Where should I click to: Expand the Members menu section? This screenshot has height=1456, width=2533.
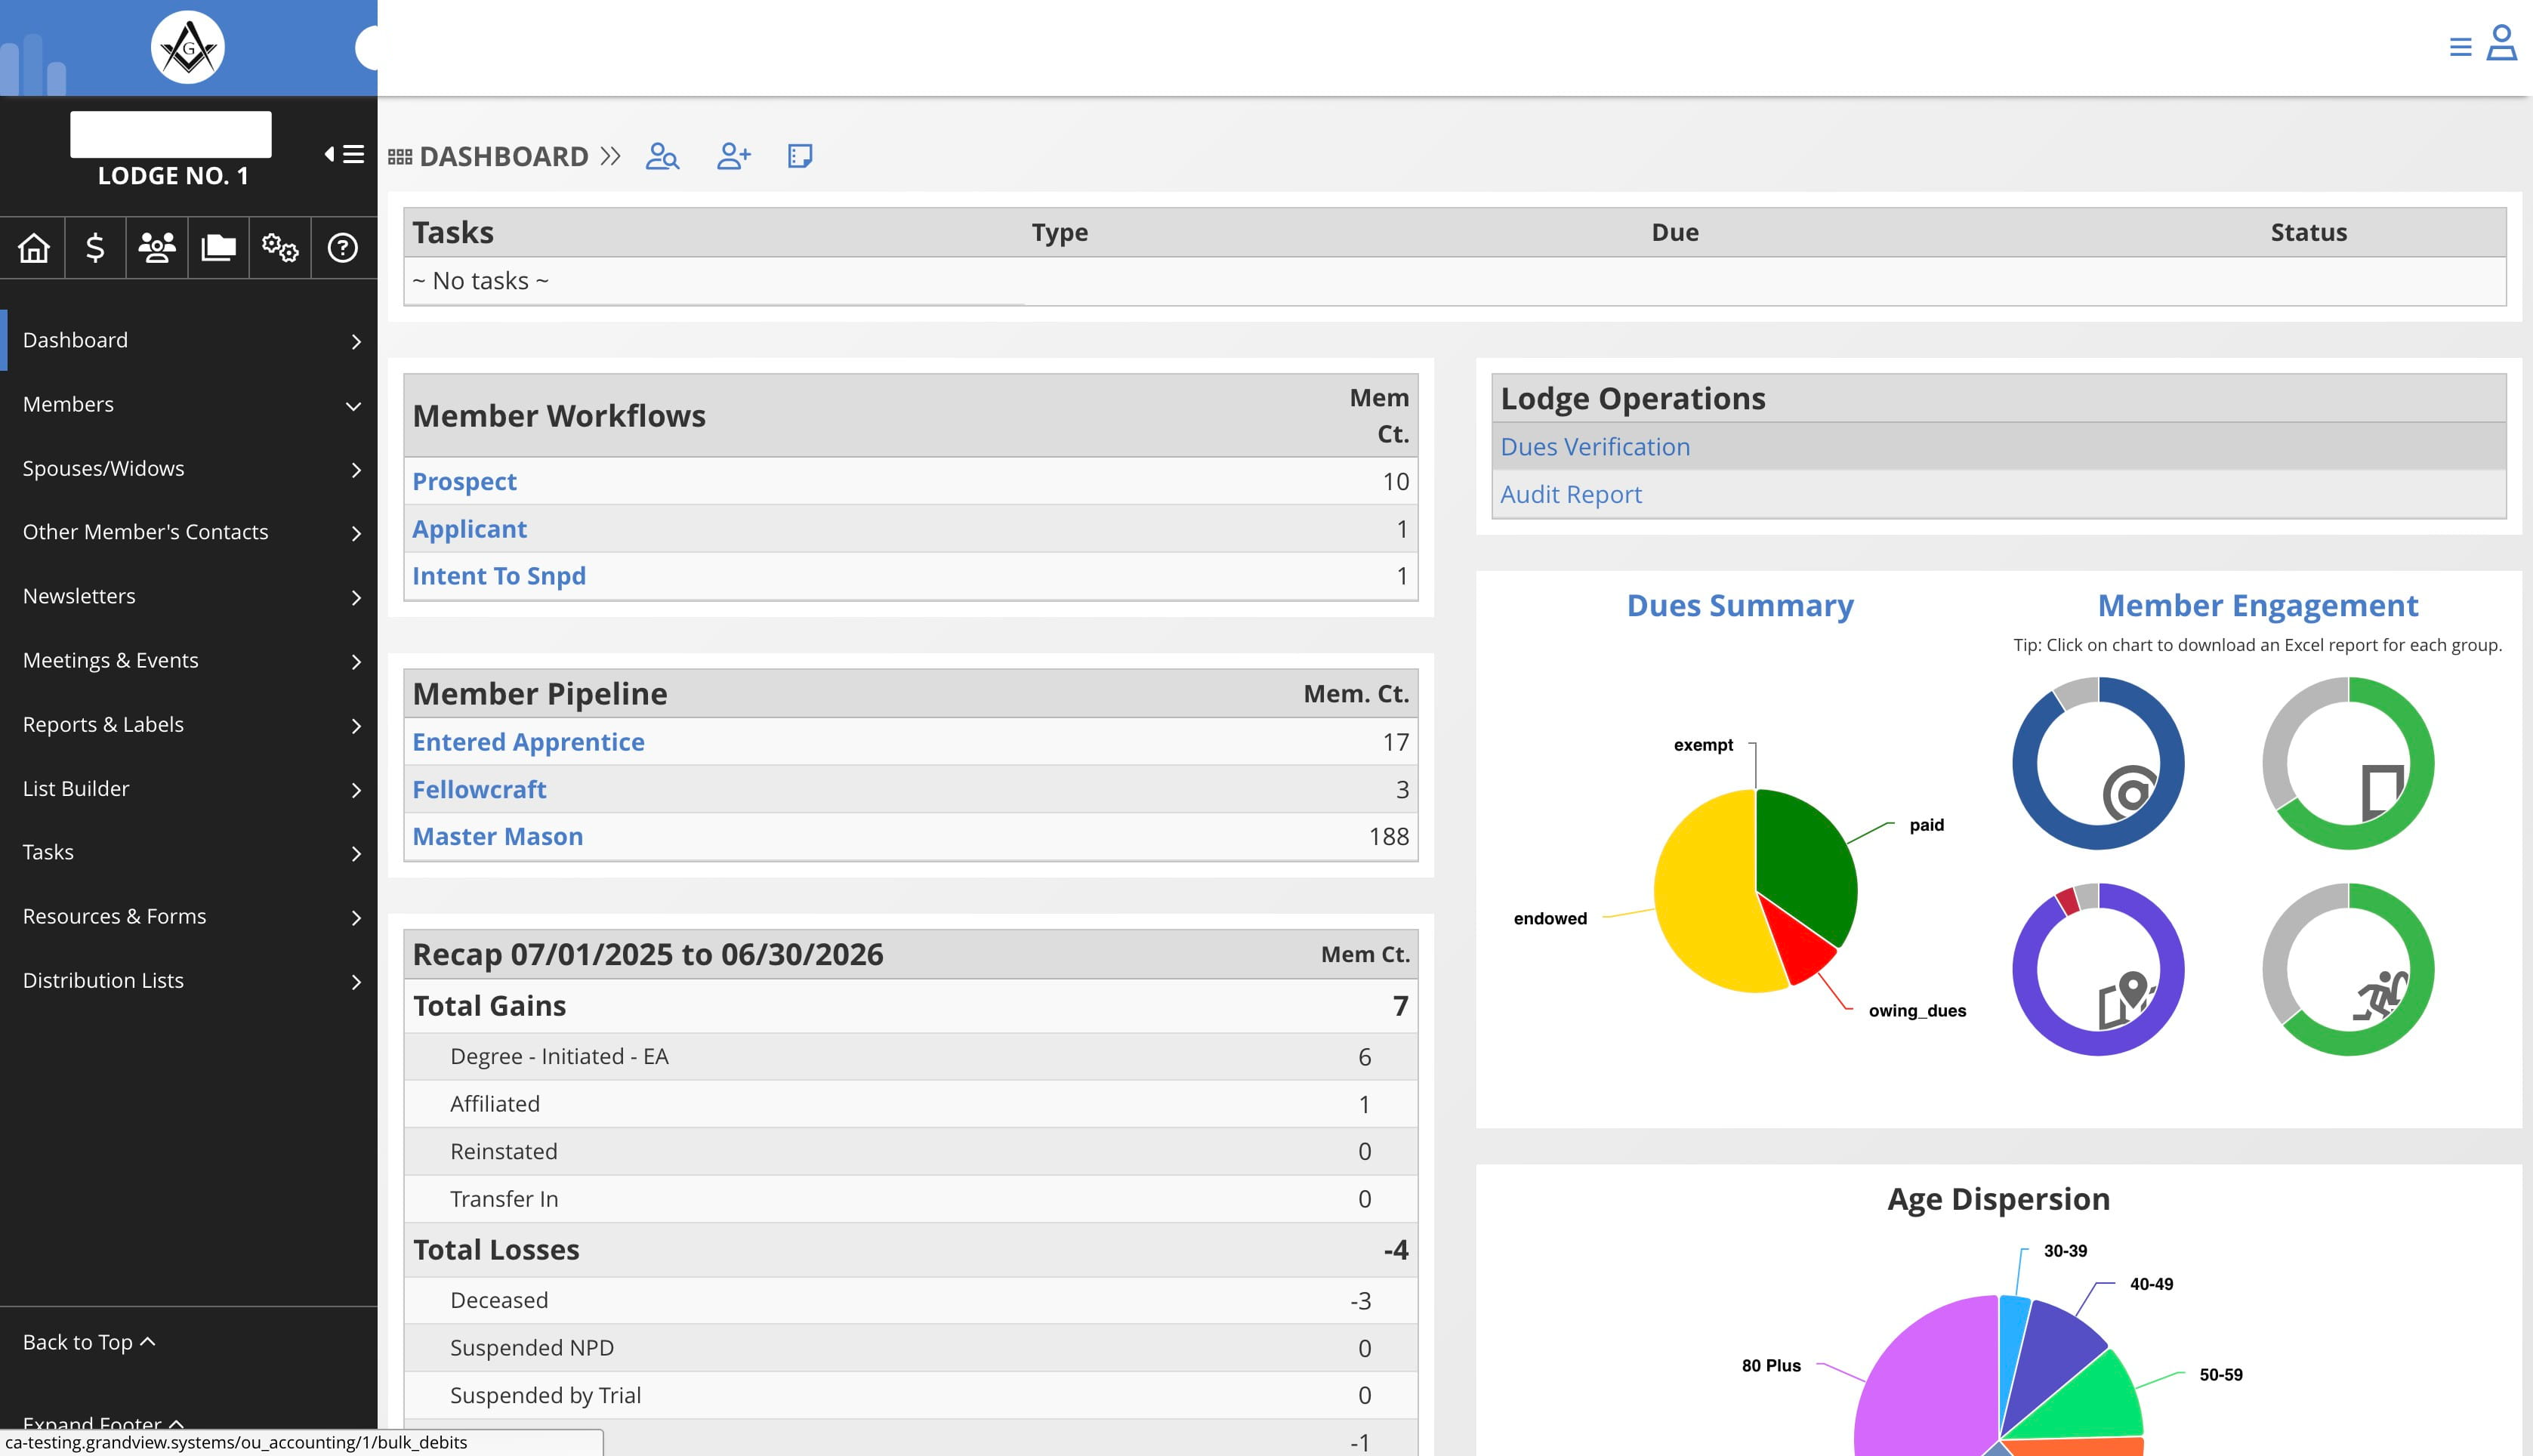point(189,404)
